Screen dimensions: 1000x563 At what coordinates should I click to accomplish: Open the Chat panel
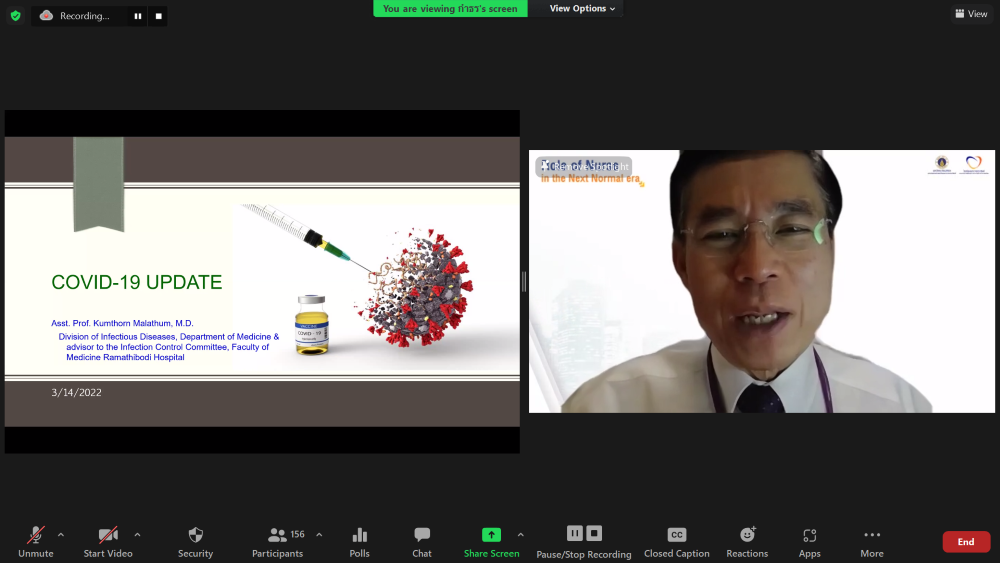tap(422, 541)
